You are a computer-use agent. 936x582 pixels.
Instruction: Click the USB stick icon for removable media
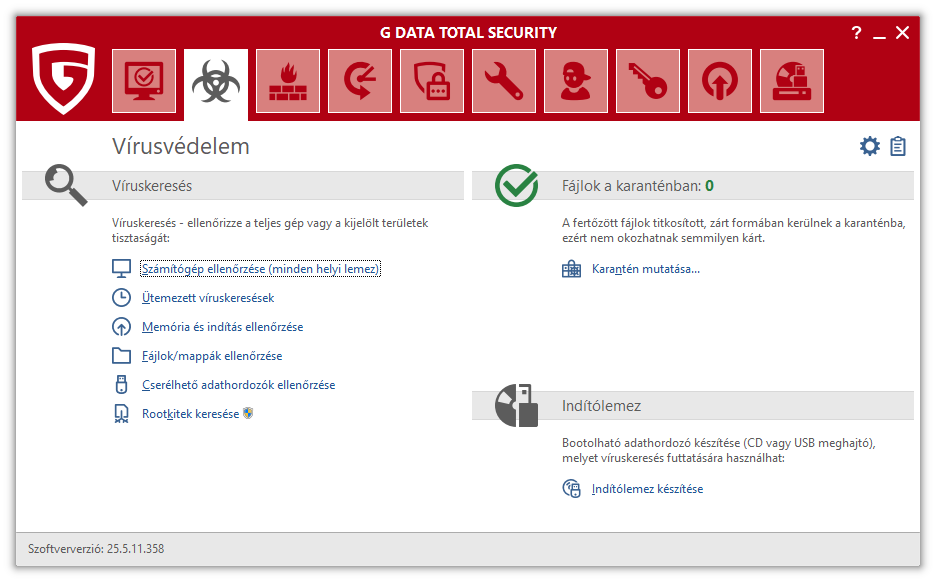tap(121, 384)
